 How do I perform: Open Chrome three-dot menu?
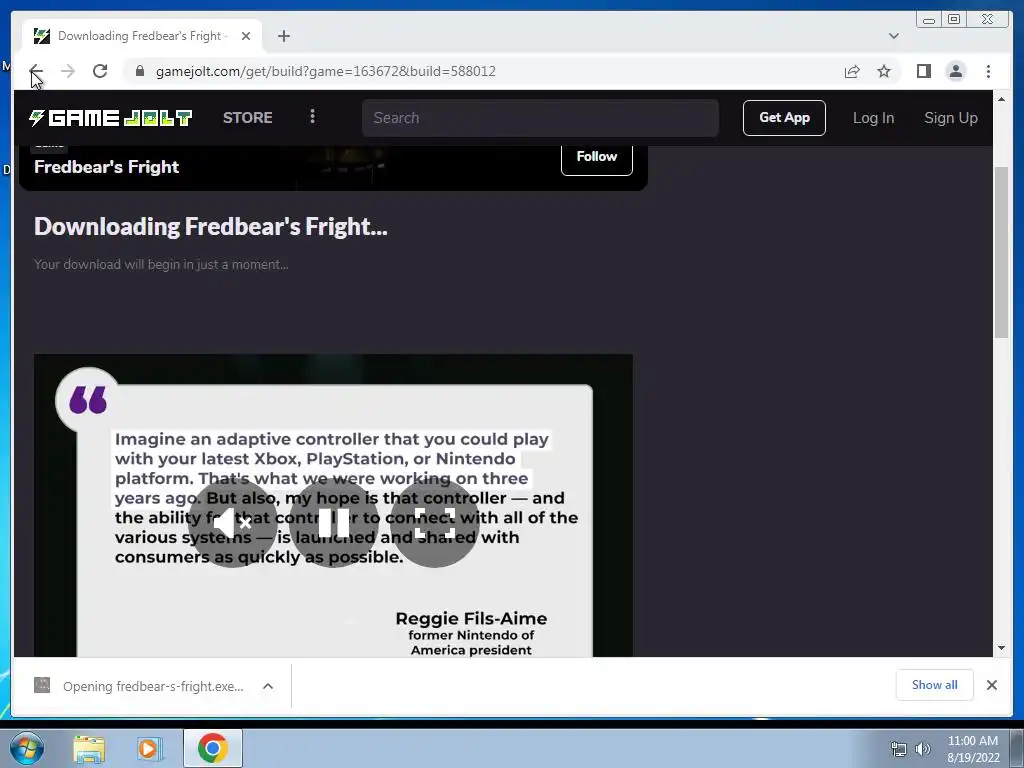pos(988,71)
